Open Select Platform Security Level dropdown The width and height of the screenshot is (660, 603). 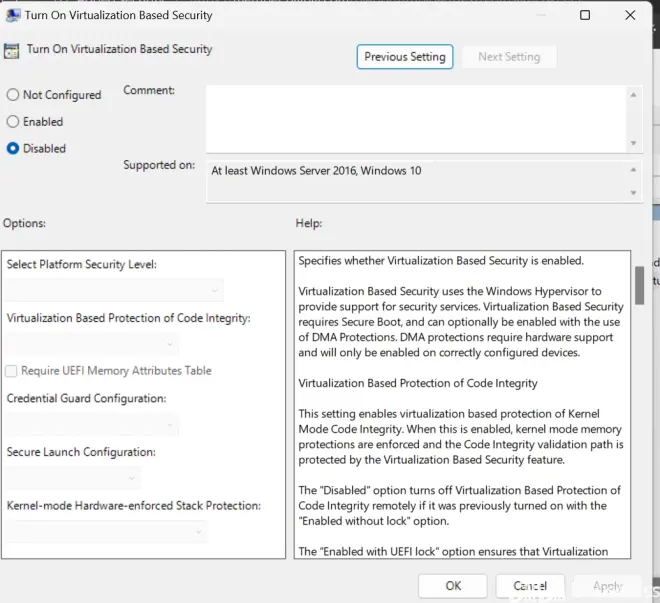115,290
